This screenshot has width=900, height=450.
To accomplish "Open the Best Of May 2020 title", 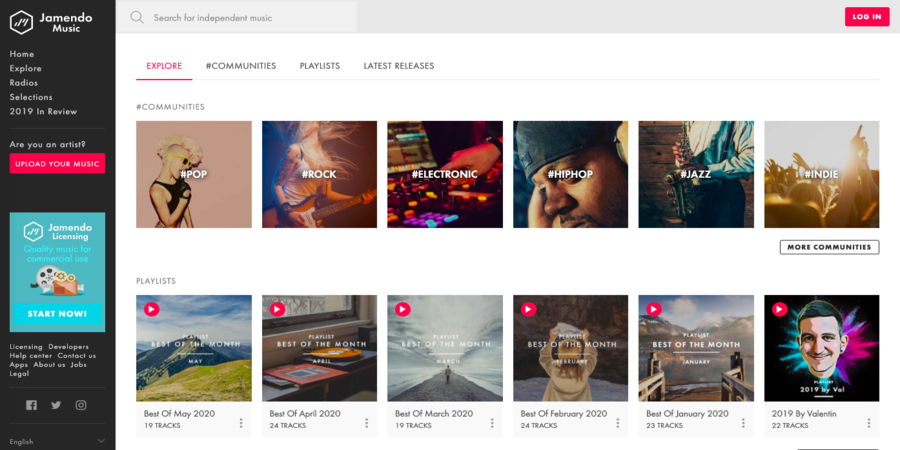I will coord(179,413).
